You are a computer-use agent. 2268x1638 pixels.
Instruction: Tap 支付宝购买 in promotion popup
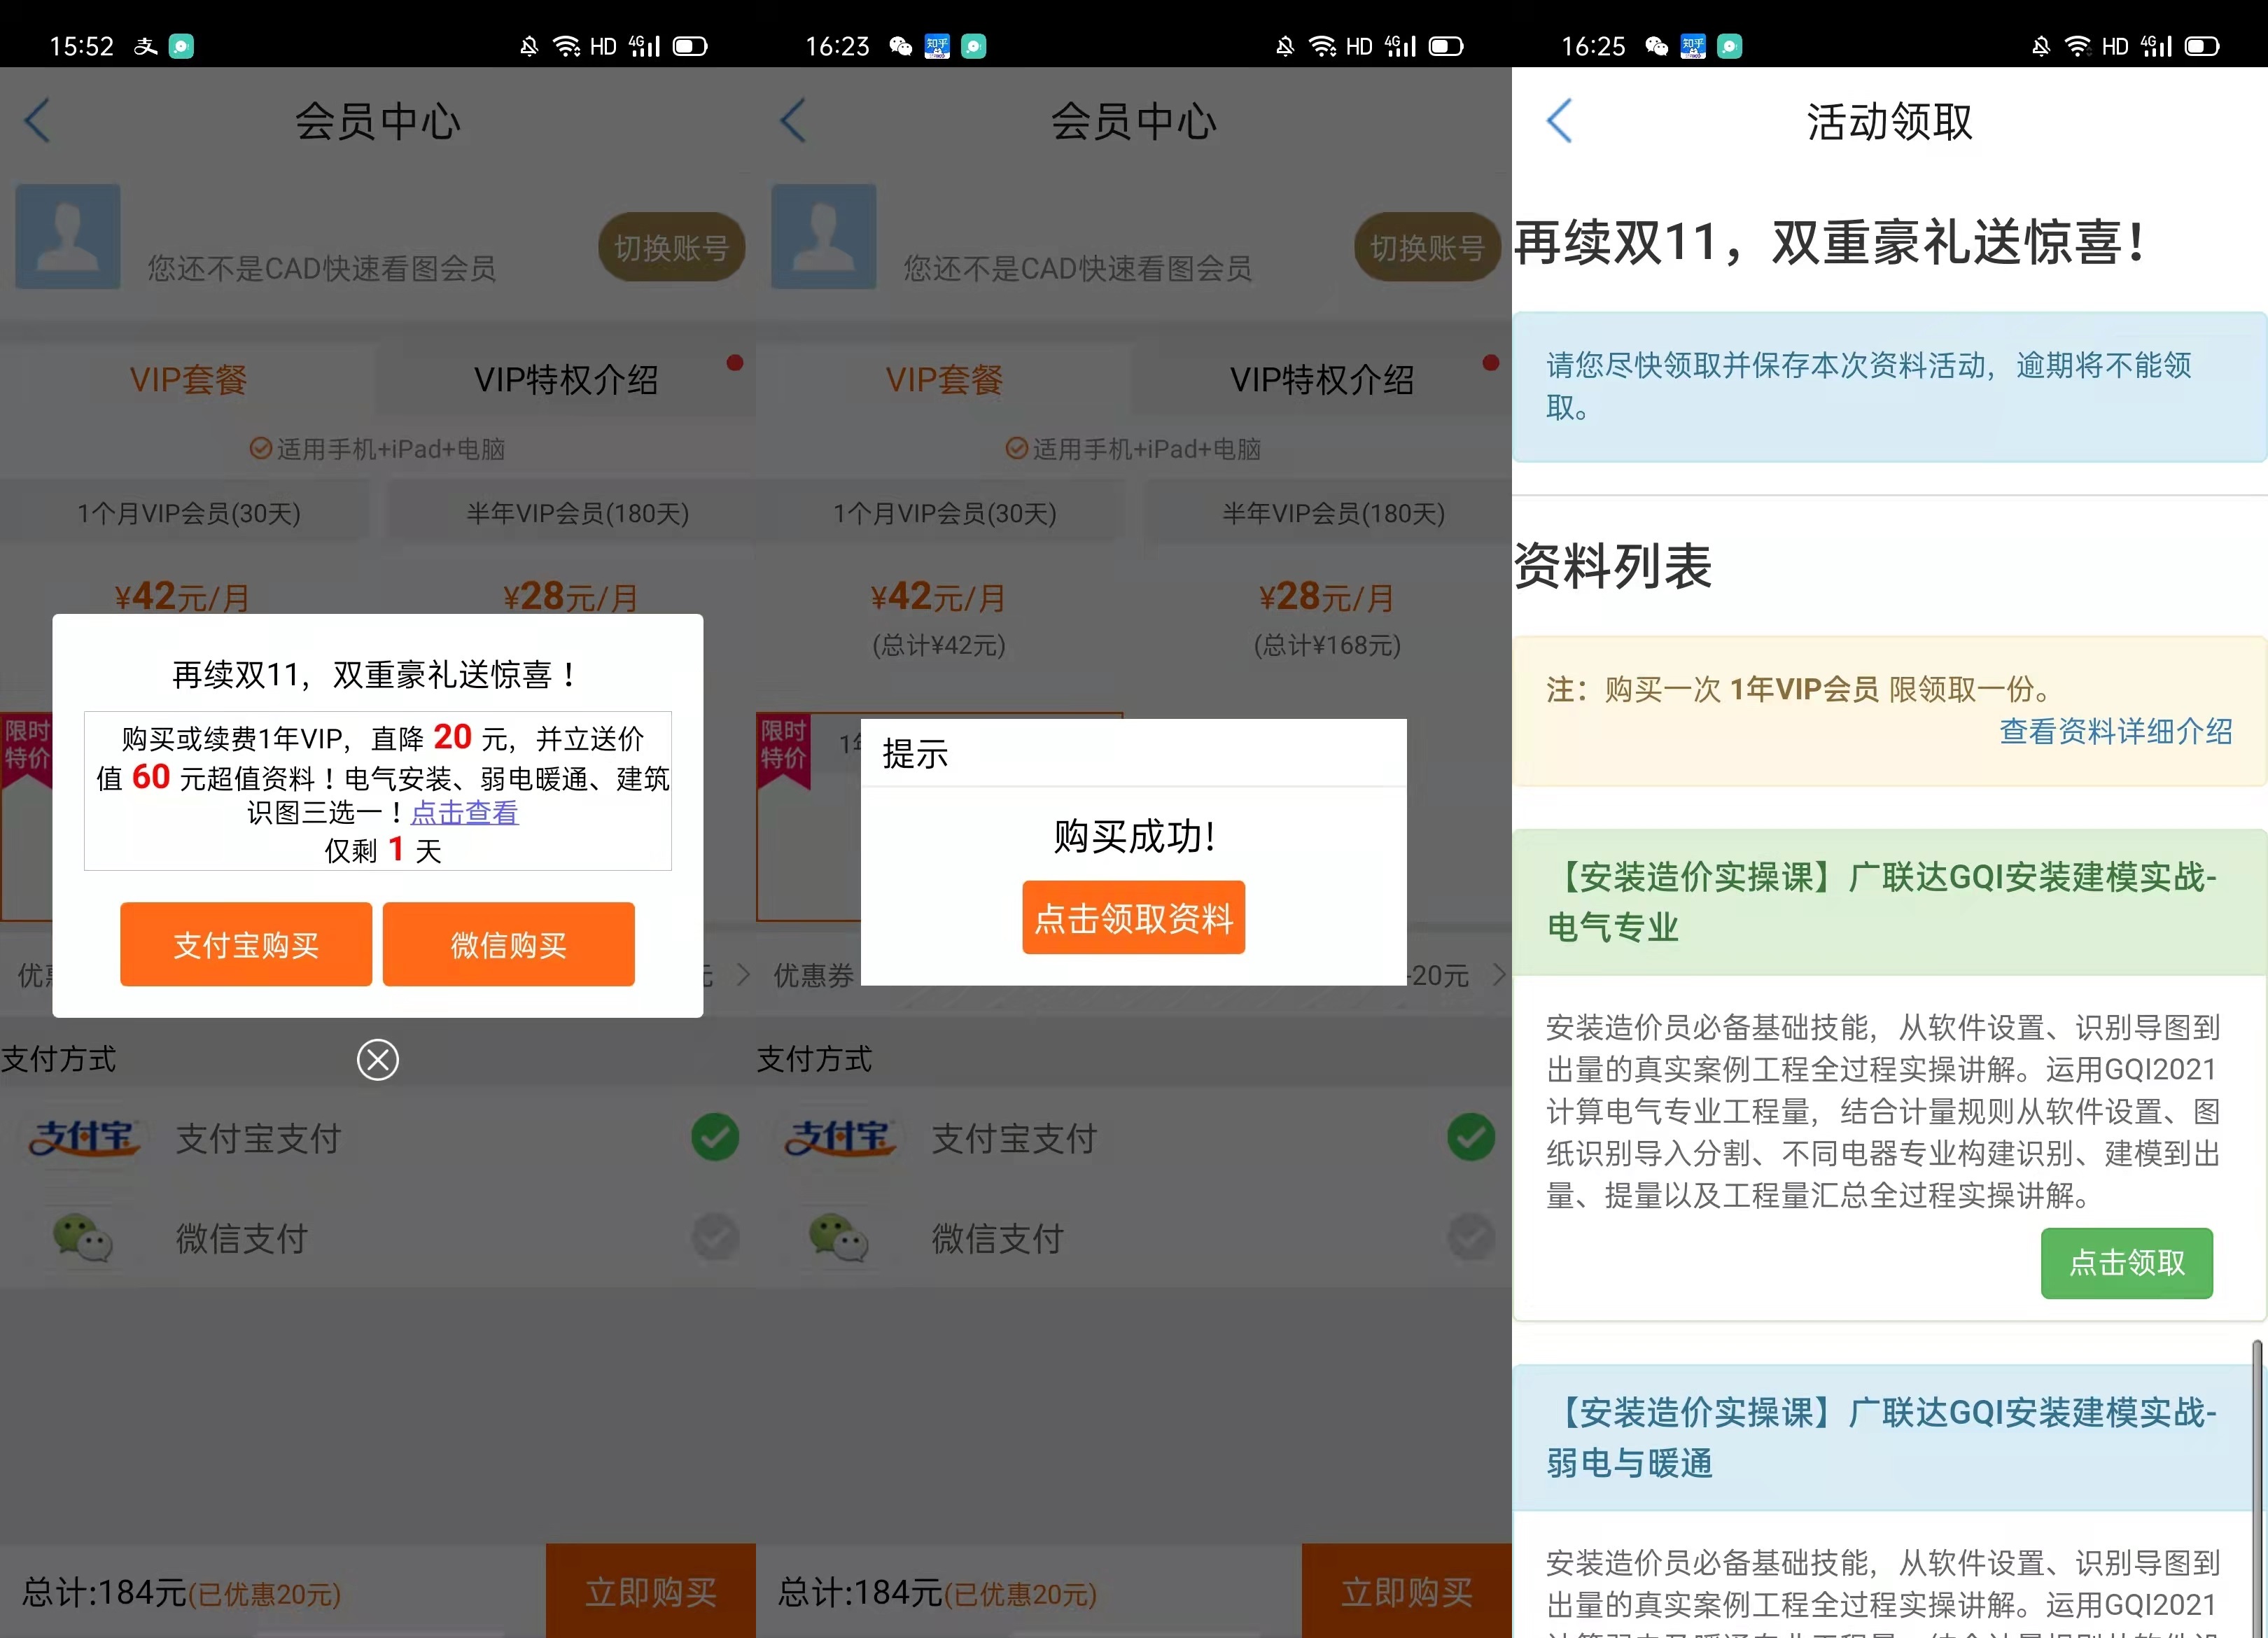coord(246,944)
